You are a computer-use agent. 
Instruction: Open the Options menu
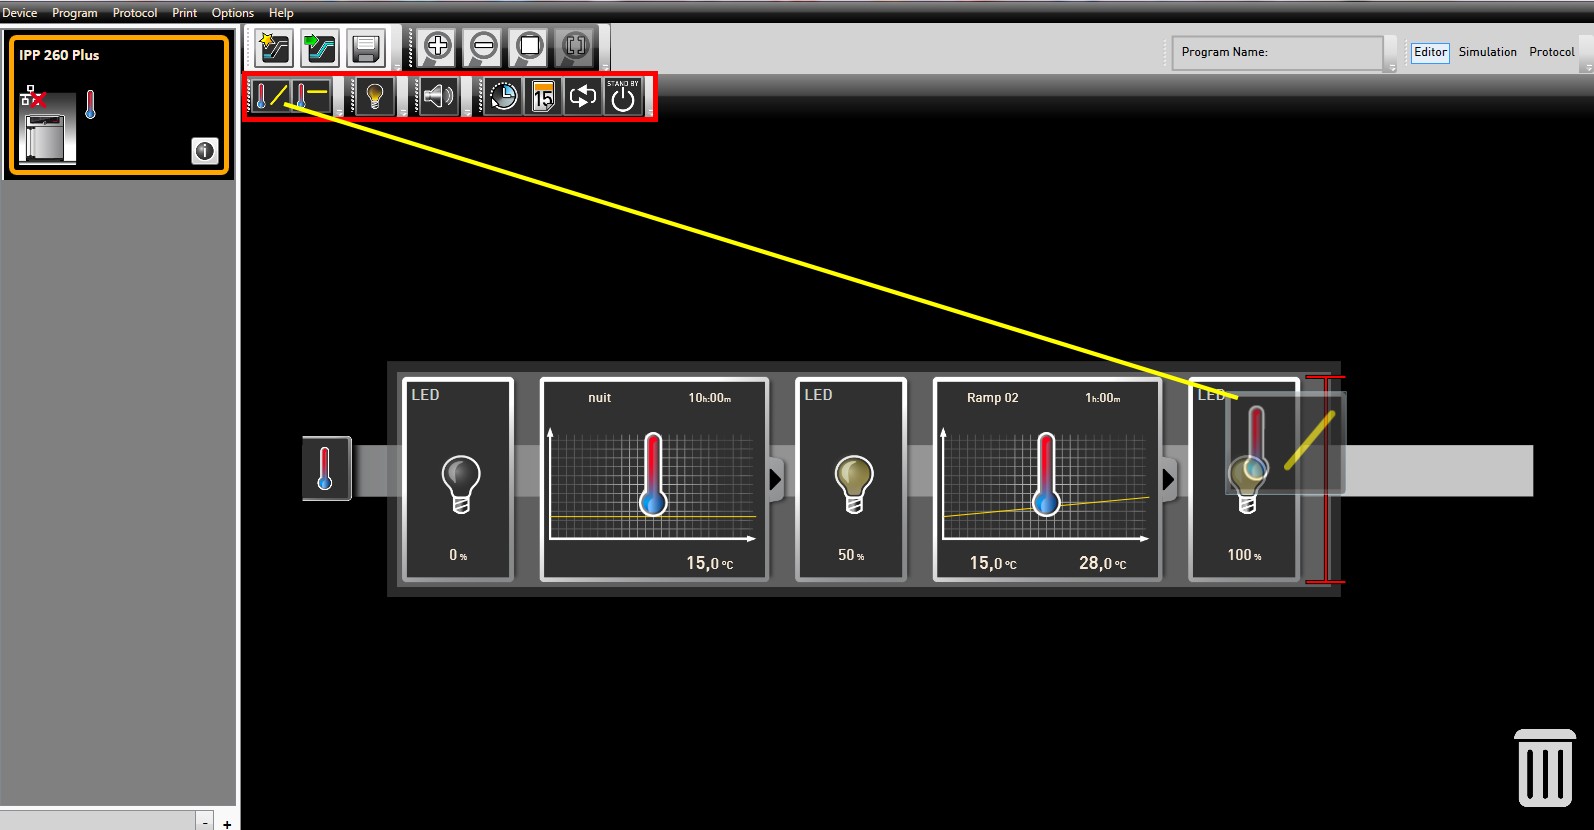coord(233,13)
